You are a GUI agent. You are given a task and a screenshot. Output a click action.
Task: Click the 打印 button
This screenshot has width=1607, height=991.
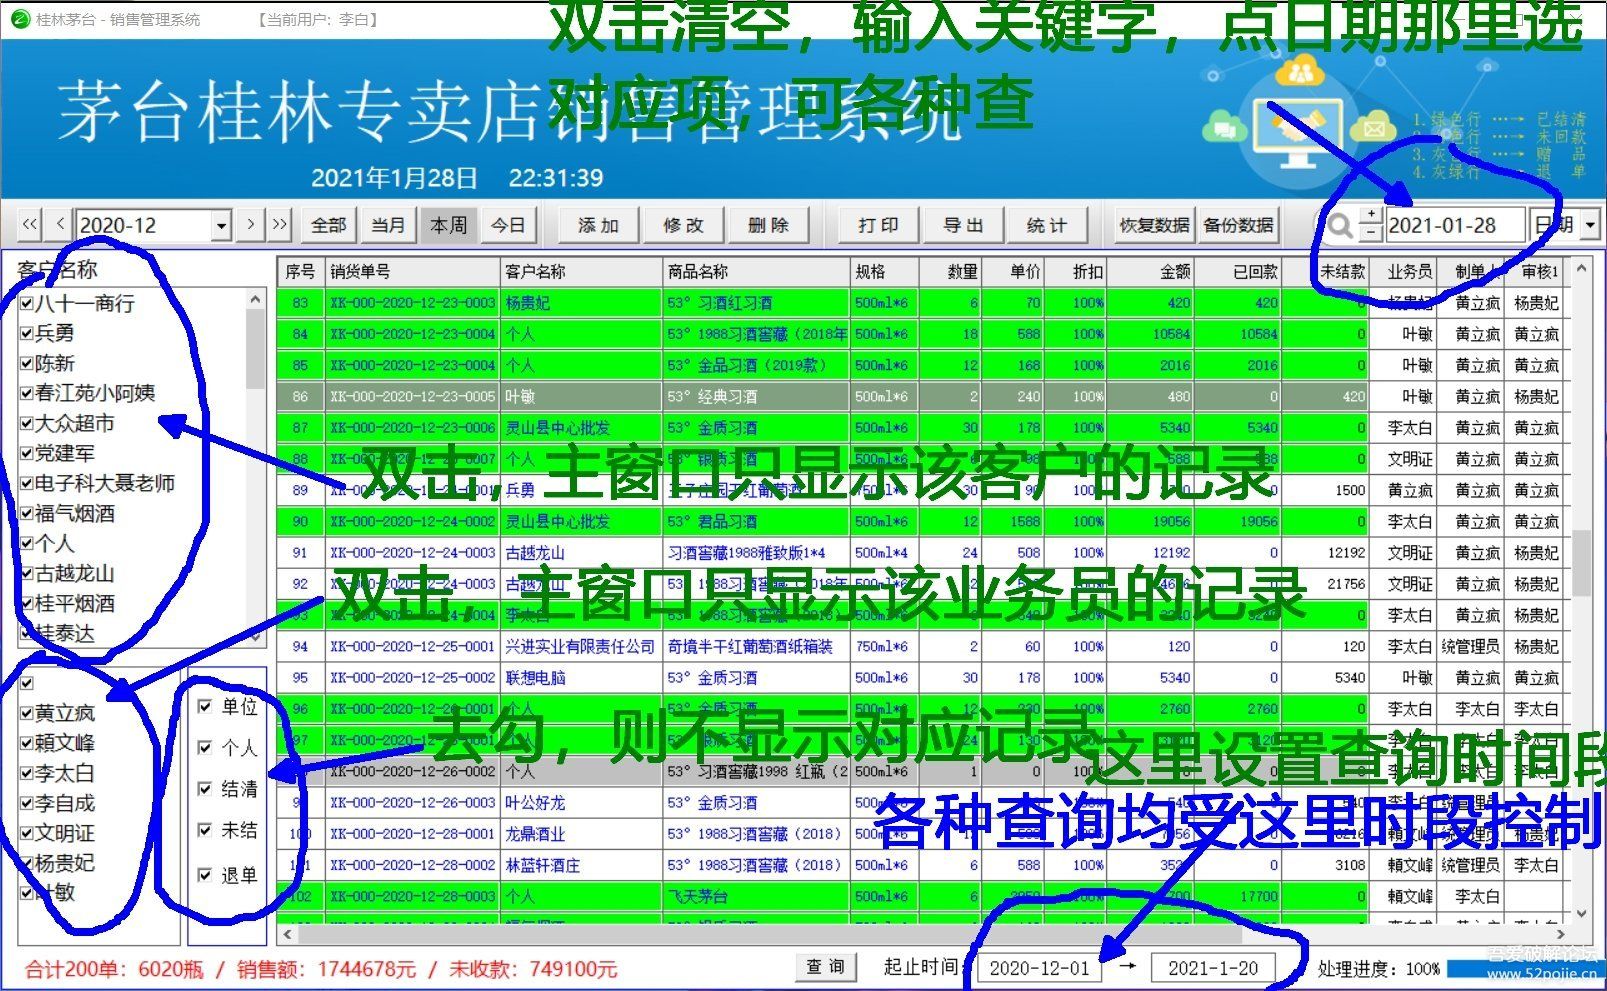(x=878, y=225)
